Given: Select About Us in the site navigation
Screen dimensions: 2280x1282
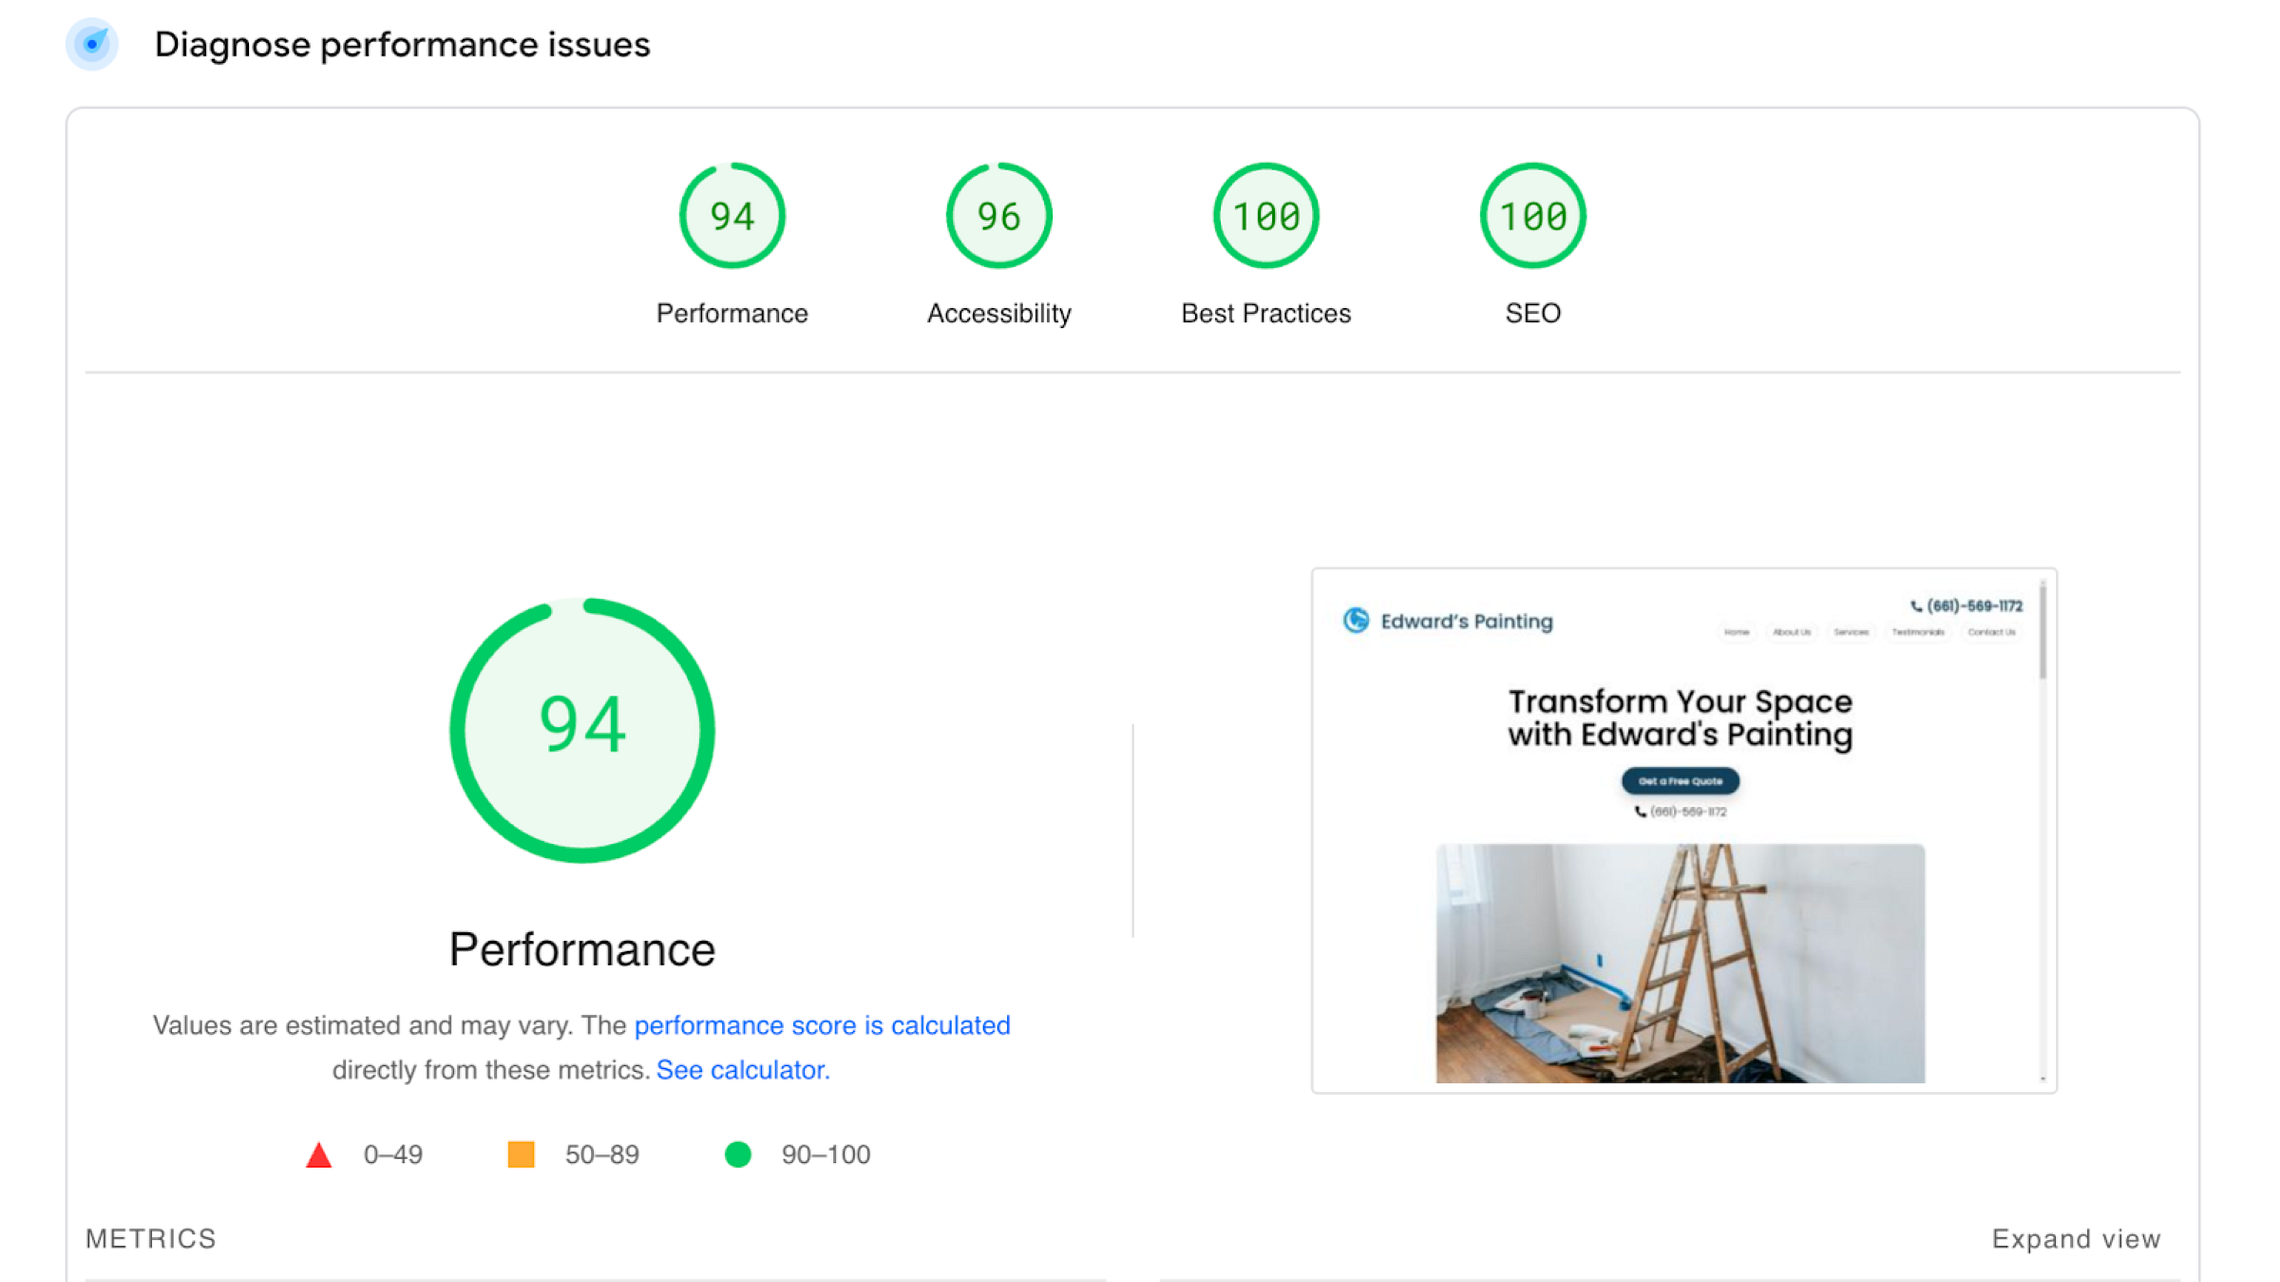Looking at the screenshot, I should point(1791,632).
